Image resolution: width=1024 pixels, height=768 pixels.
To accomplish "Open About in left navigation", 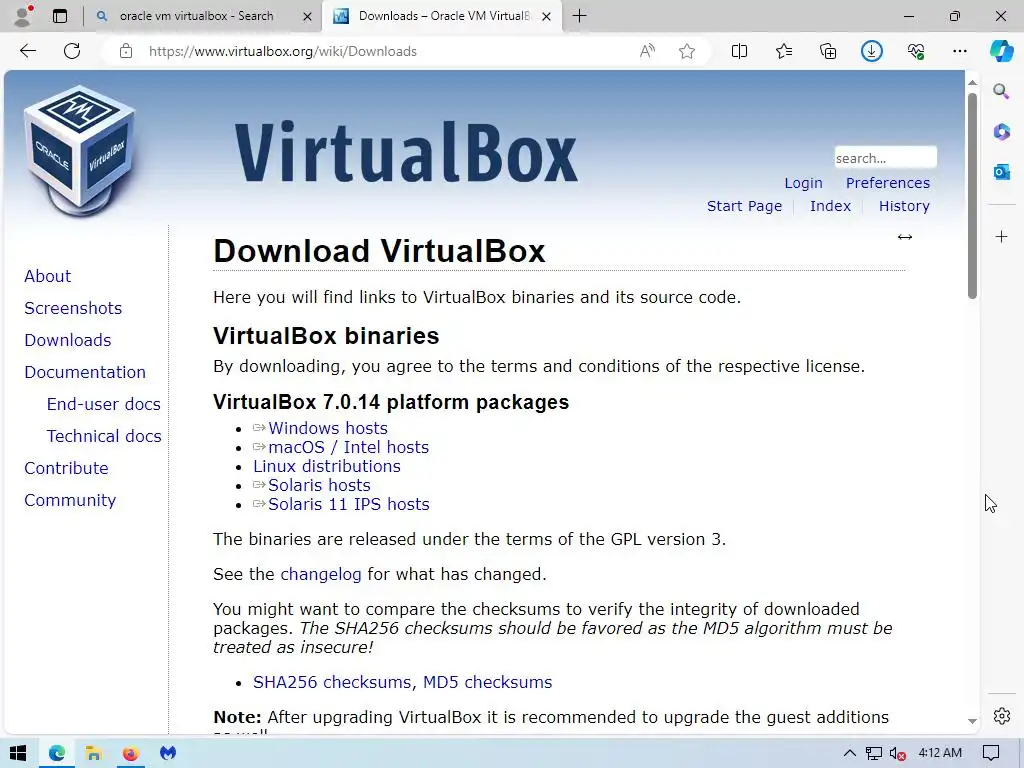I will point(48,276).
